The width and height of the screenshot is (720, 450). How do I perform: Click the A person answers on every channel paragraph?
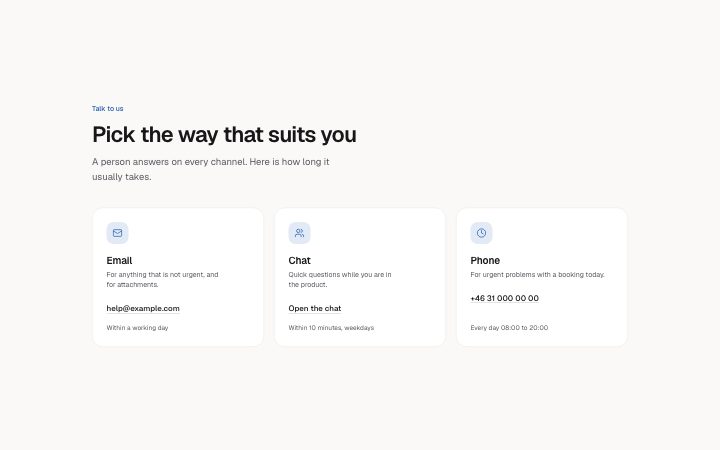click(x=211, y=169)
